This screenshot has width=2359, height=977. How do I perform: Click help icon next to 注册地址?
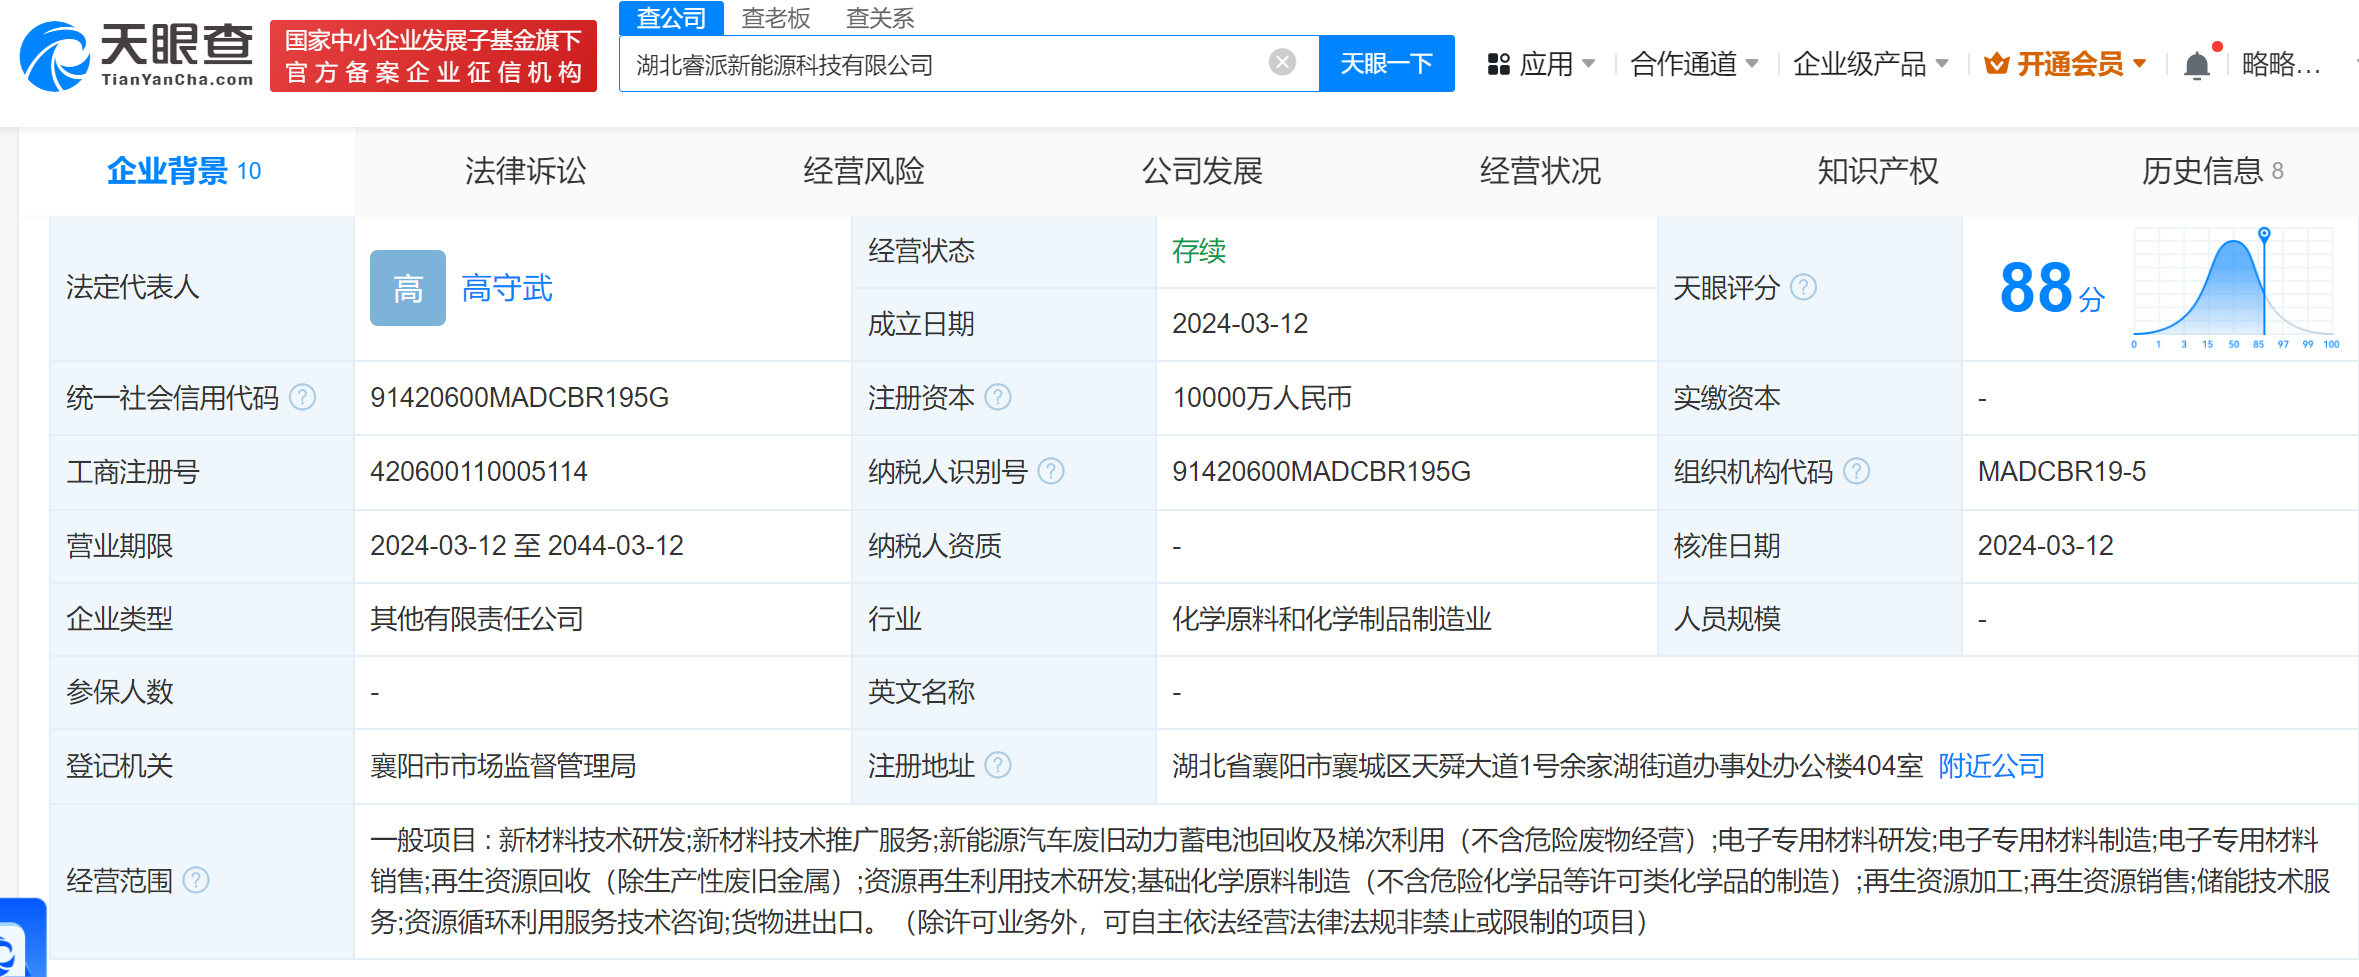click(x=998, y=766)
